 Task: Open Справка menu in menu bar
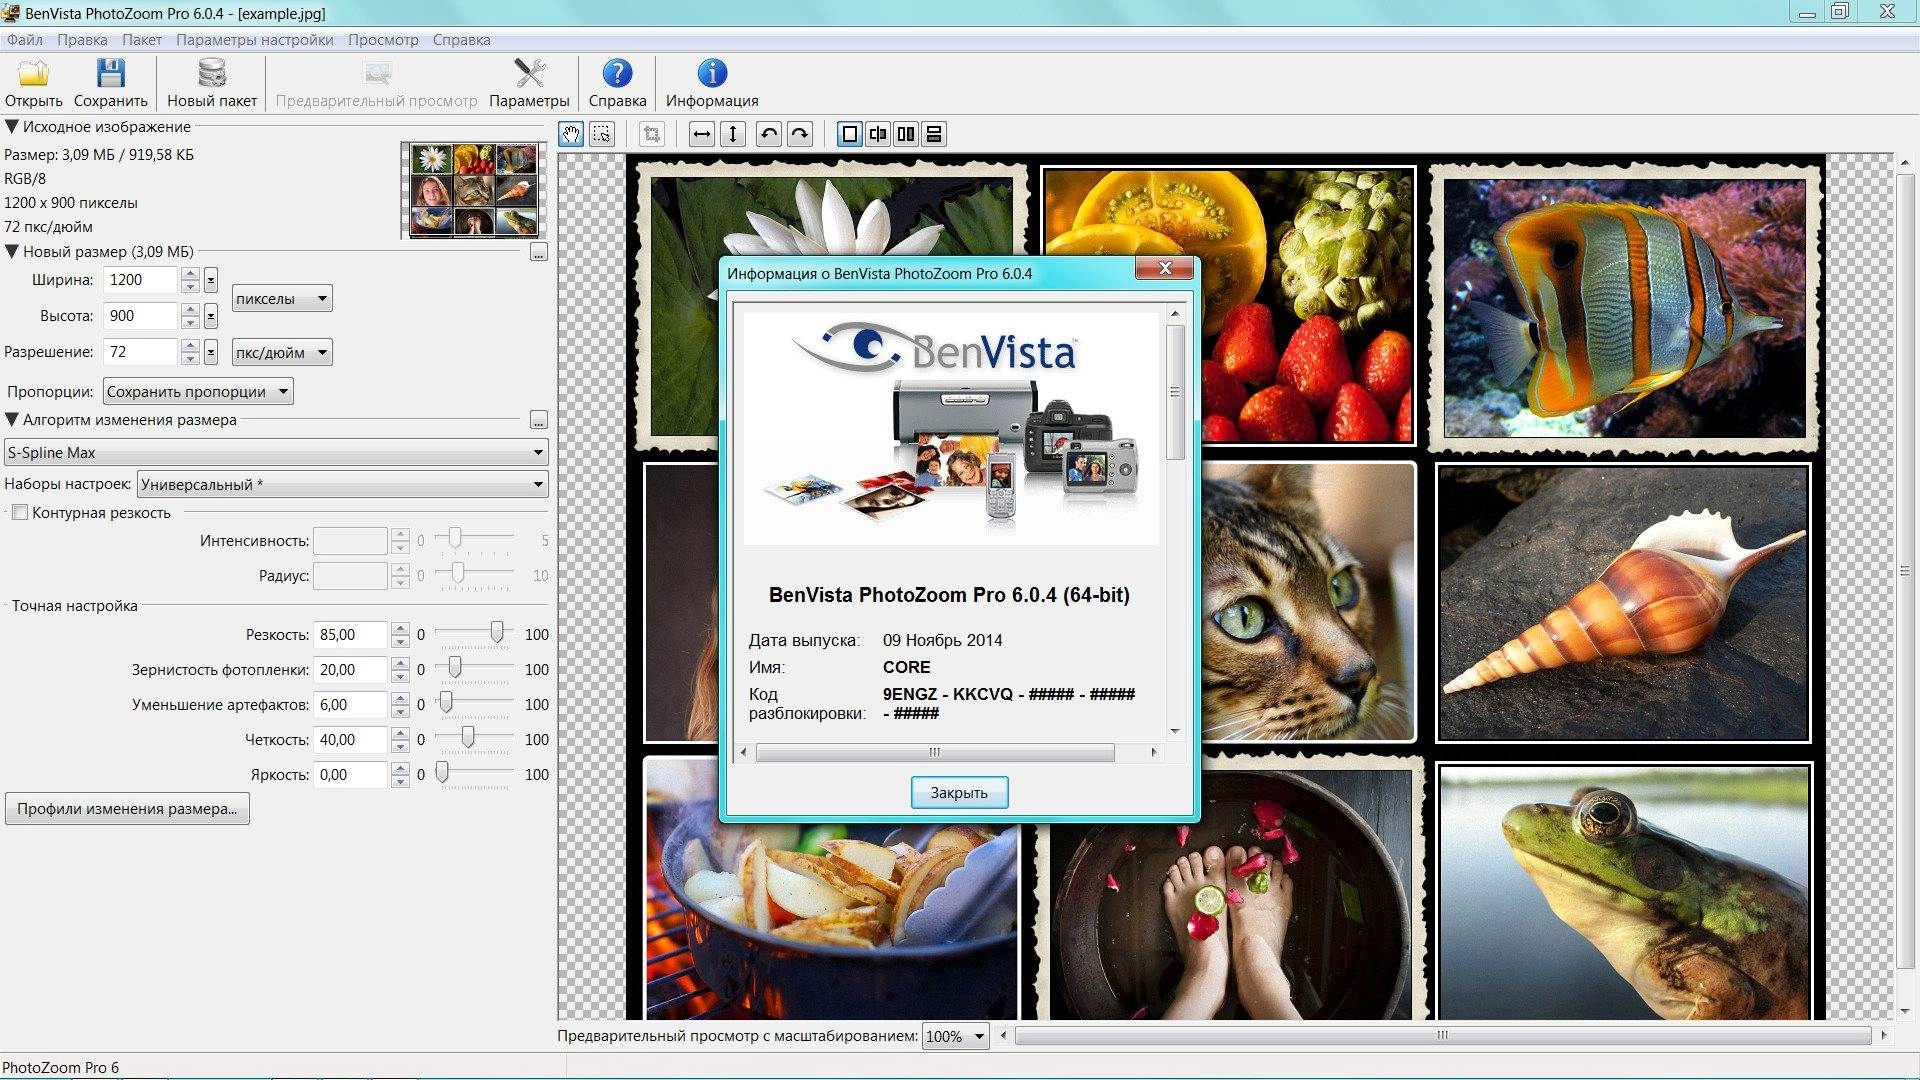[462, 40]
